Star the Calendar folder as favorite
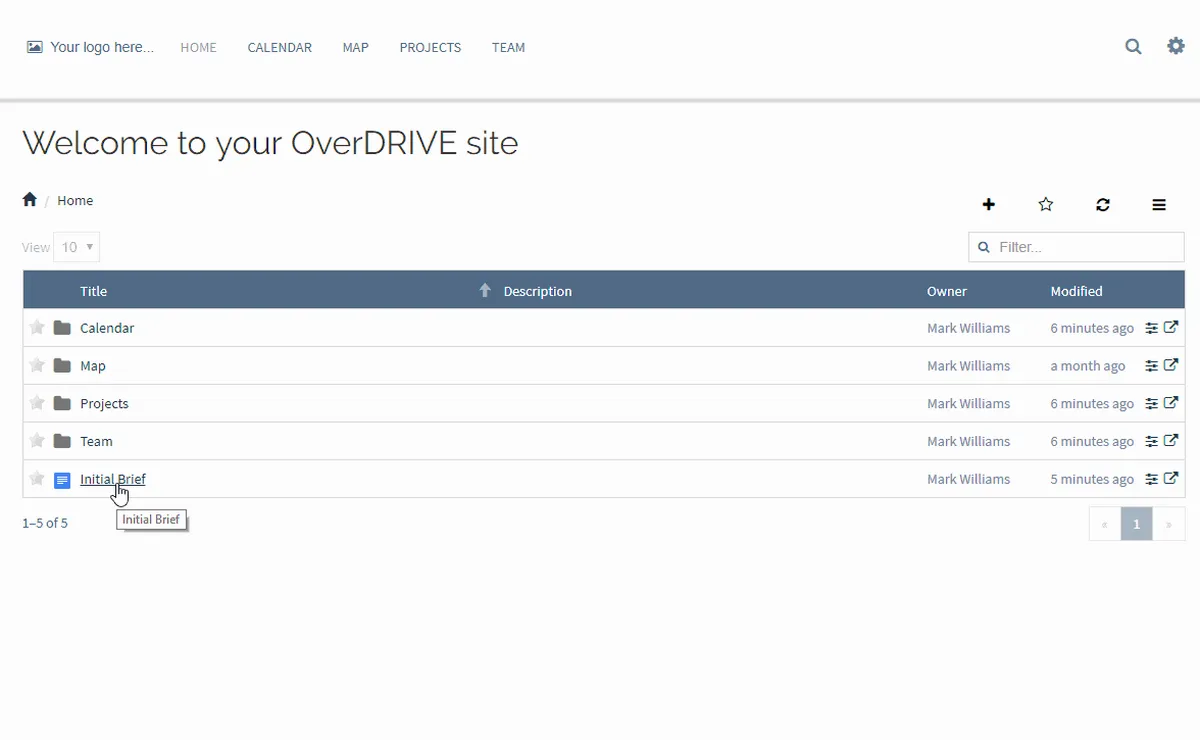 tap(37, 327)
